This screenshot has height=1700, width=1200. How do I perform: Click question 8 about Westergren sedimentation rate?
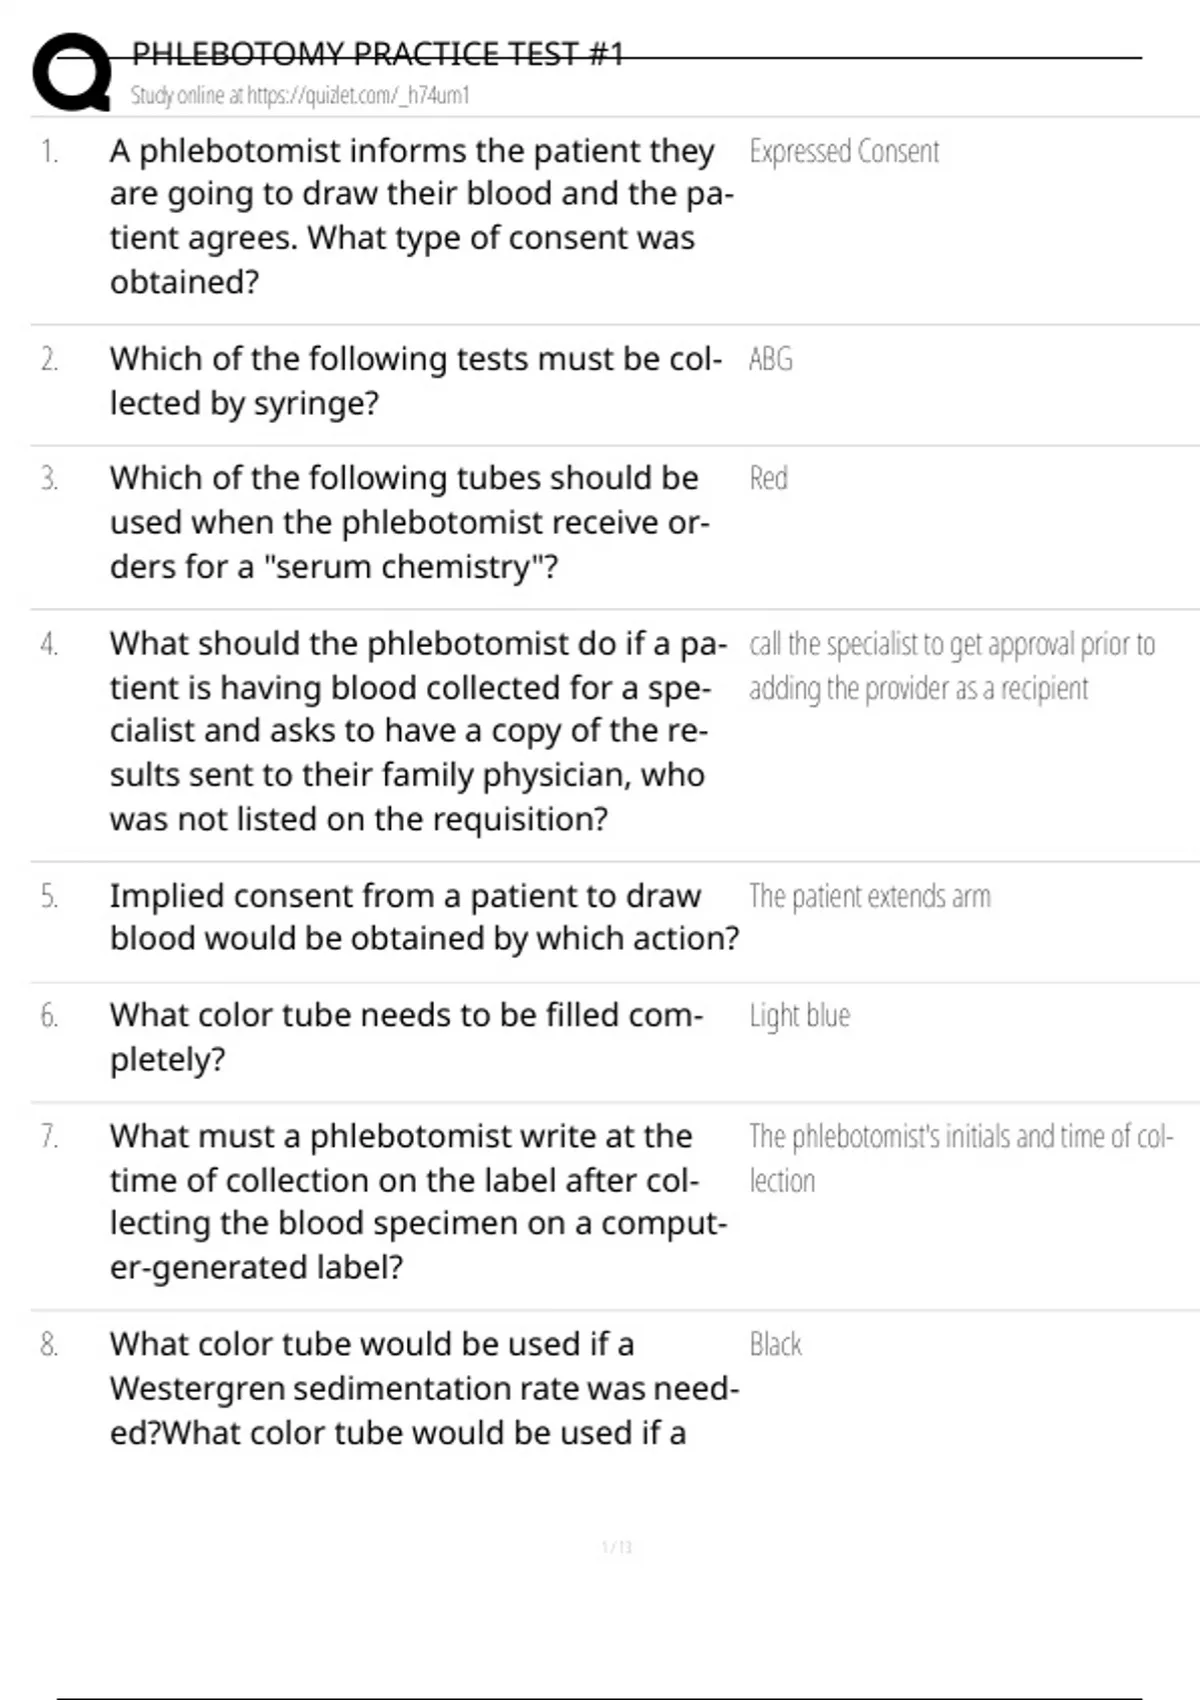[425, 1388]
